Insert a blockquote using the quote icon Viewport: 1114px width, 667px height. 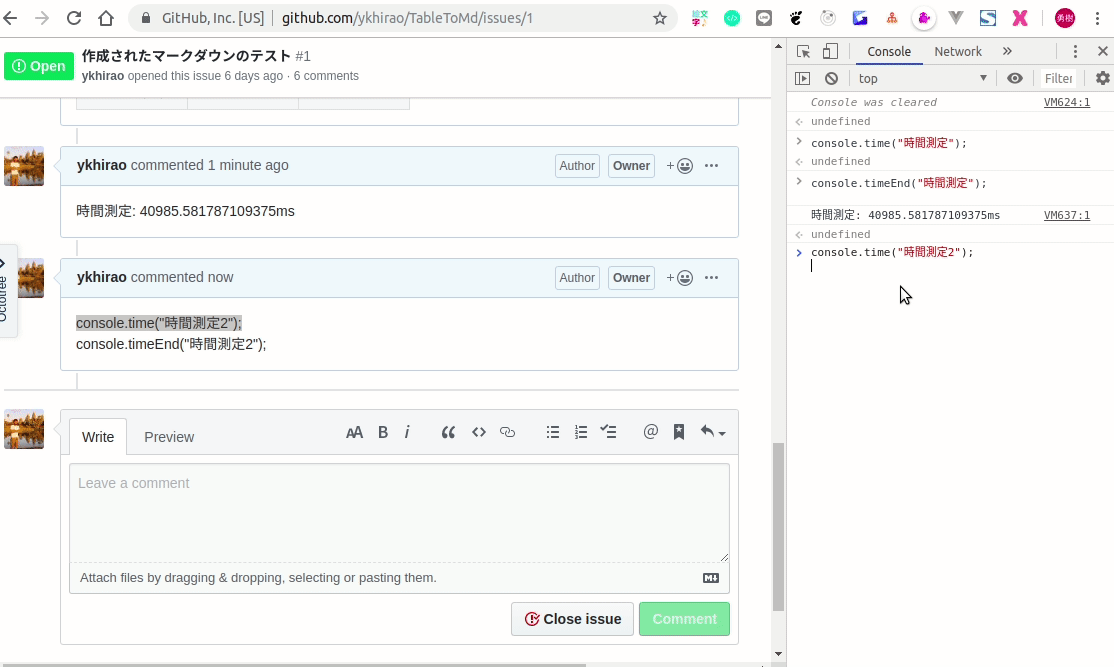click(x=447, y=432)
